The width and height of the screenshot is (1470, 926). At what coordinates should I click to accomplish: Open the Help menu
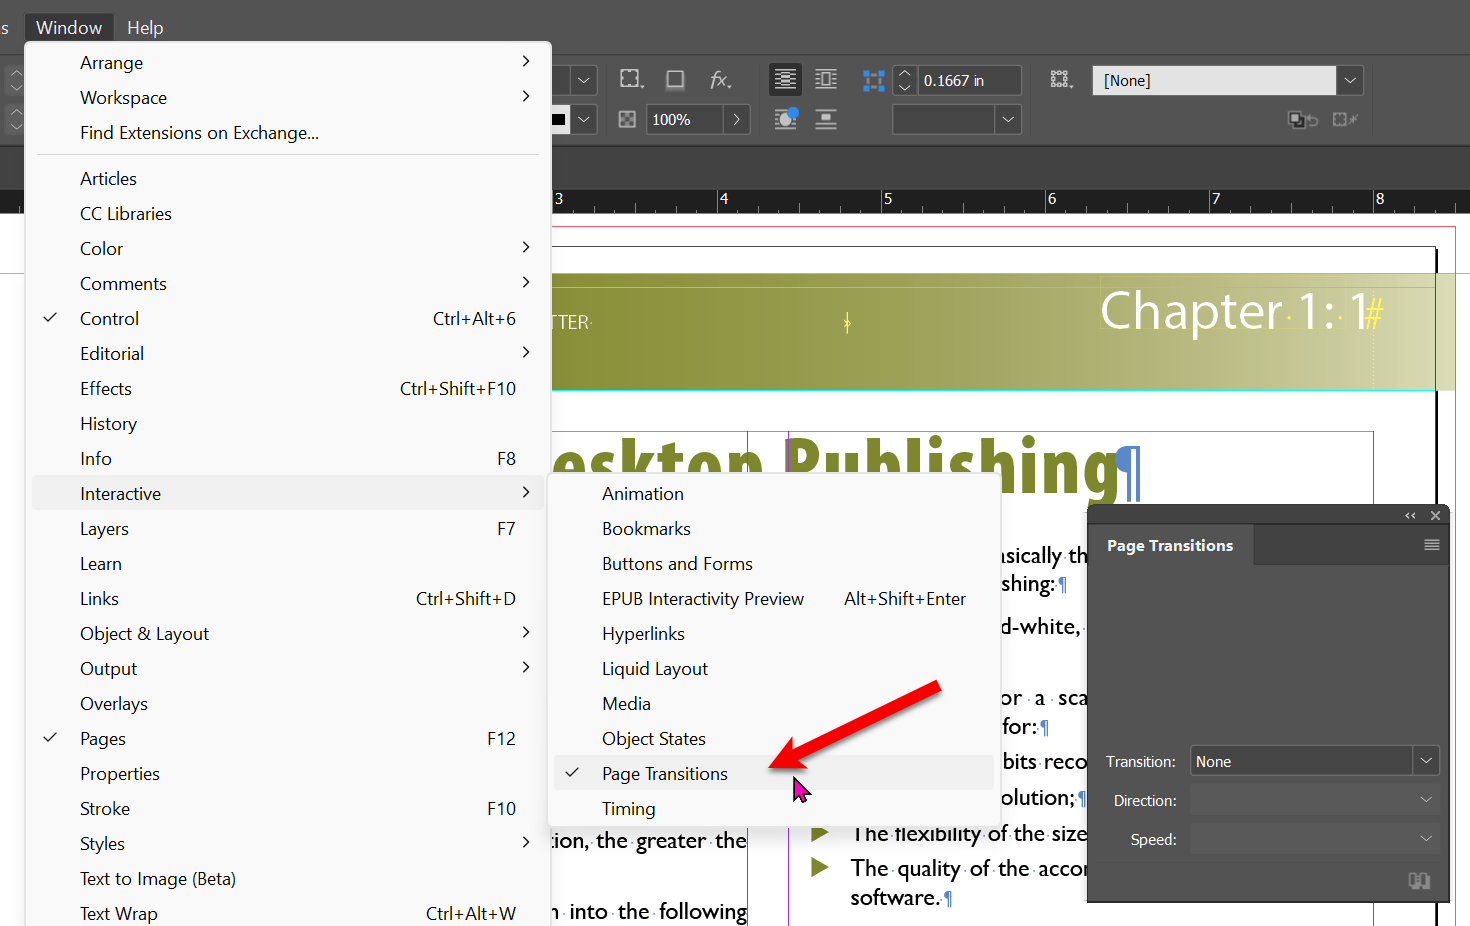[x=145, y=27]
